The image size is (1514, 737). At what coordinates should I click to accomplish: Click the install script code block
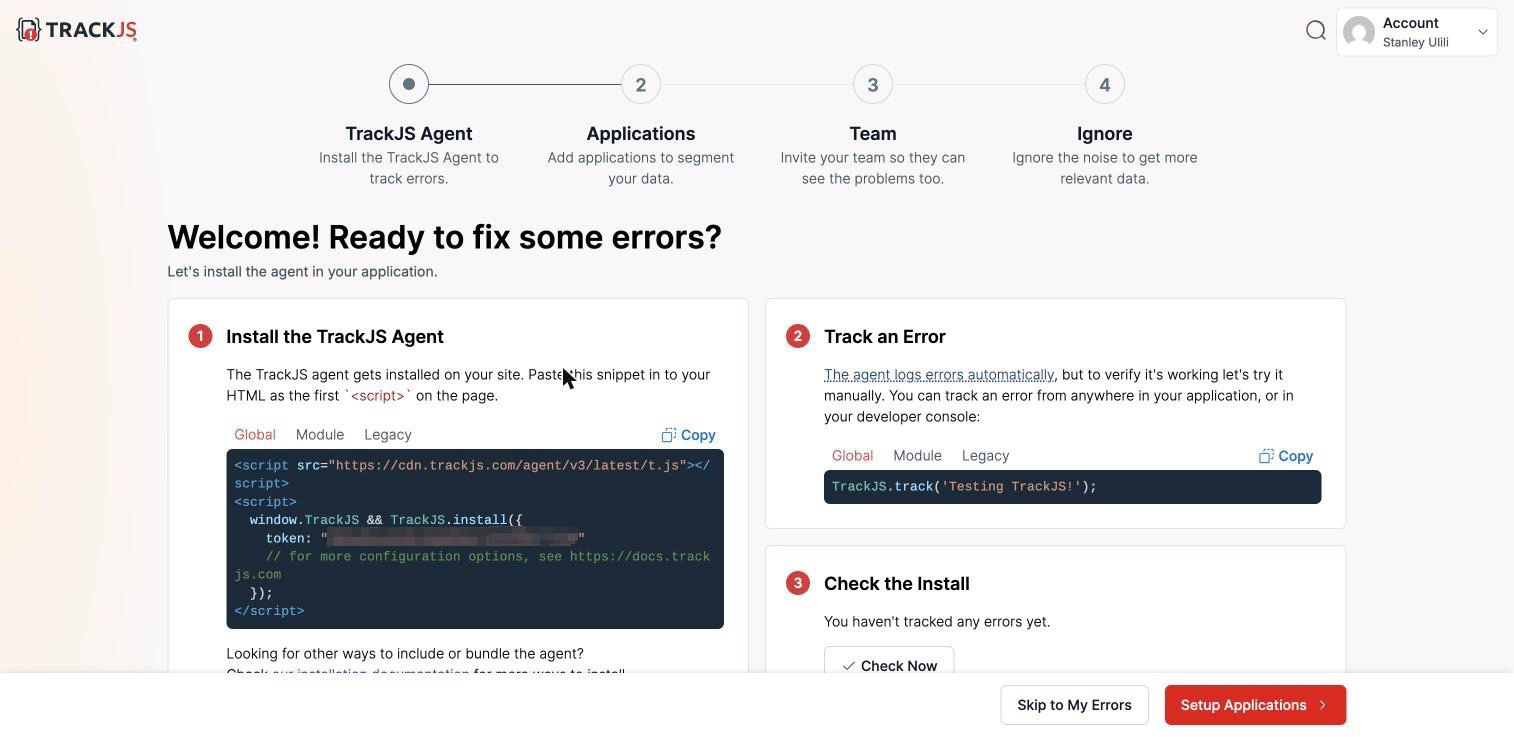(475, 539)
